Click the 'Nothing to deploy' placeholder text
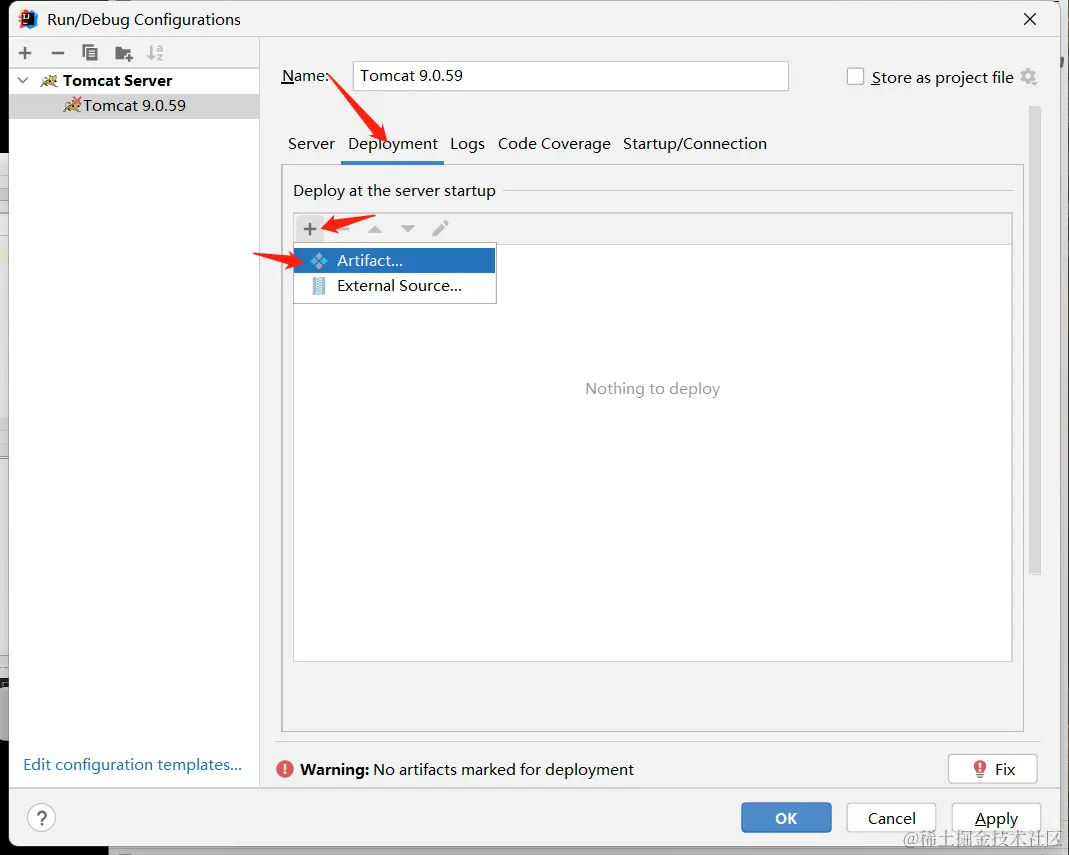Viewport: 1069px width, 855px height. (x=652, y=389)
